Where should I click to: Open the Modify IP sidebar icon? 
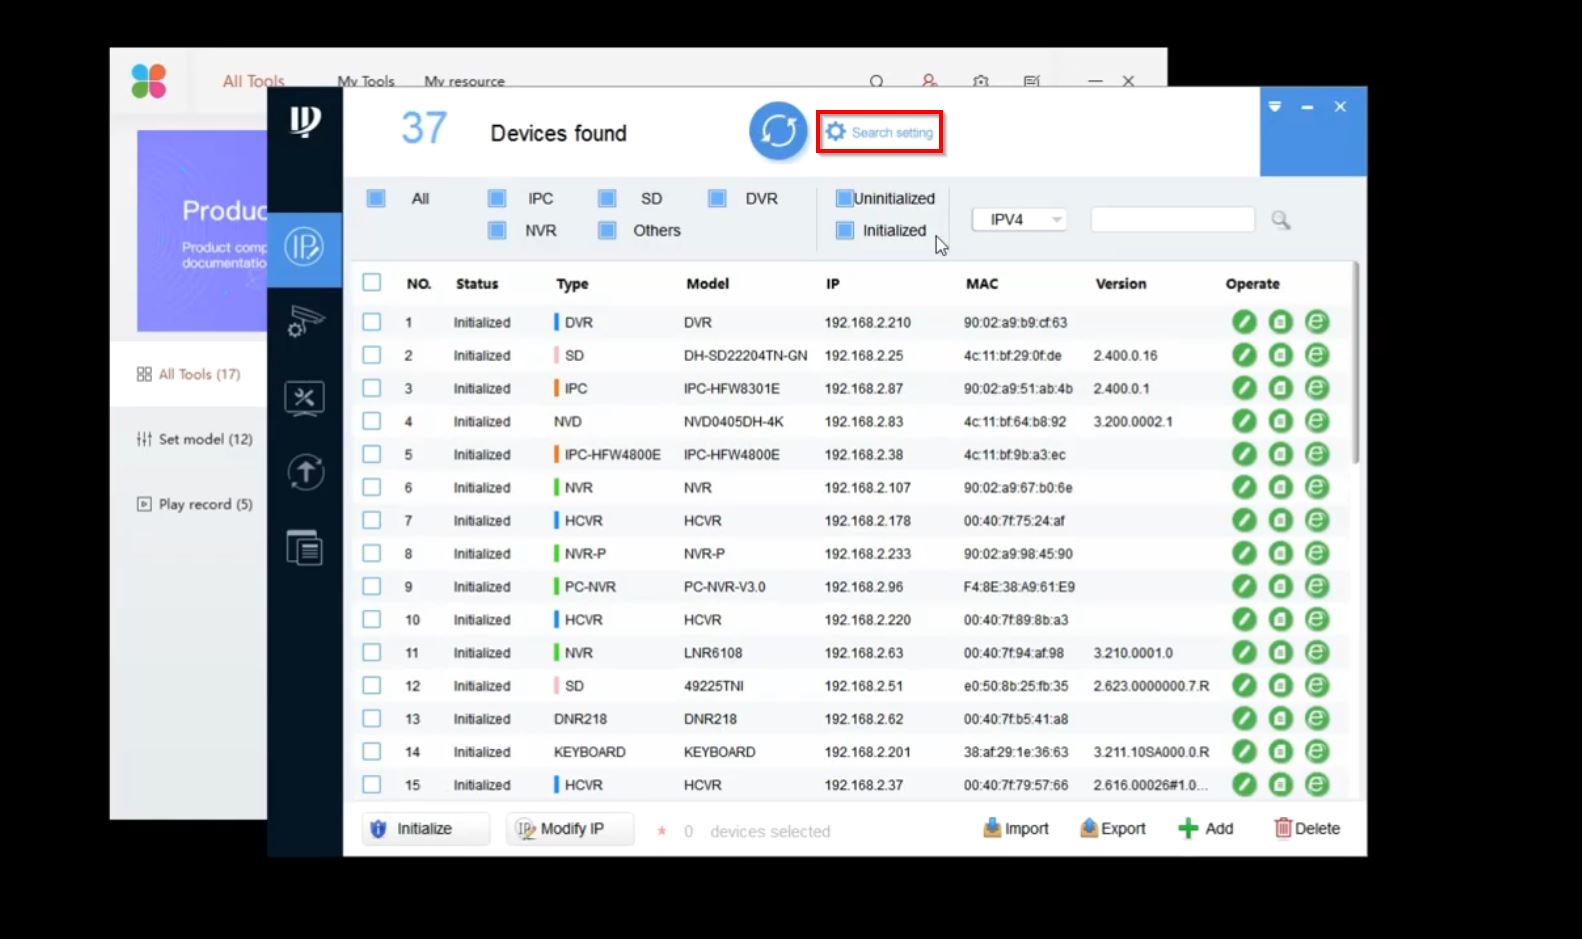(x=305, y=246)
